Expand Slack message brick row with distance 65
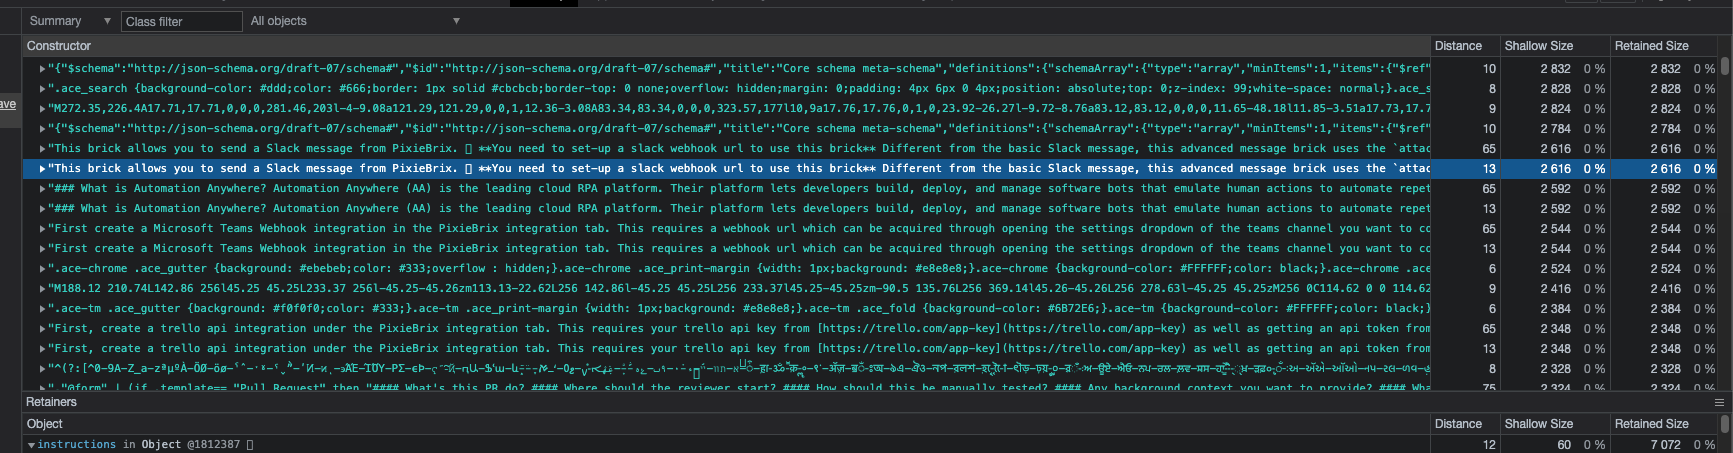 [42, 149]
